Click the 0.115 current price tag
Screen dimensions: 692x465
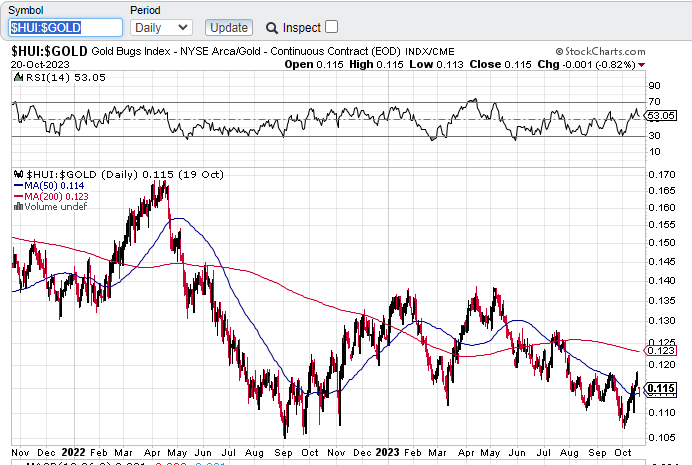661,389
